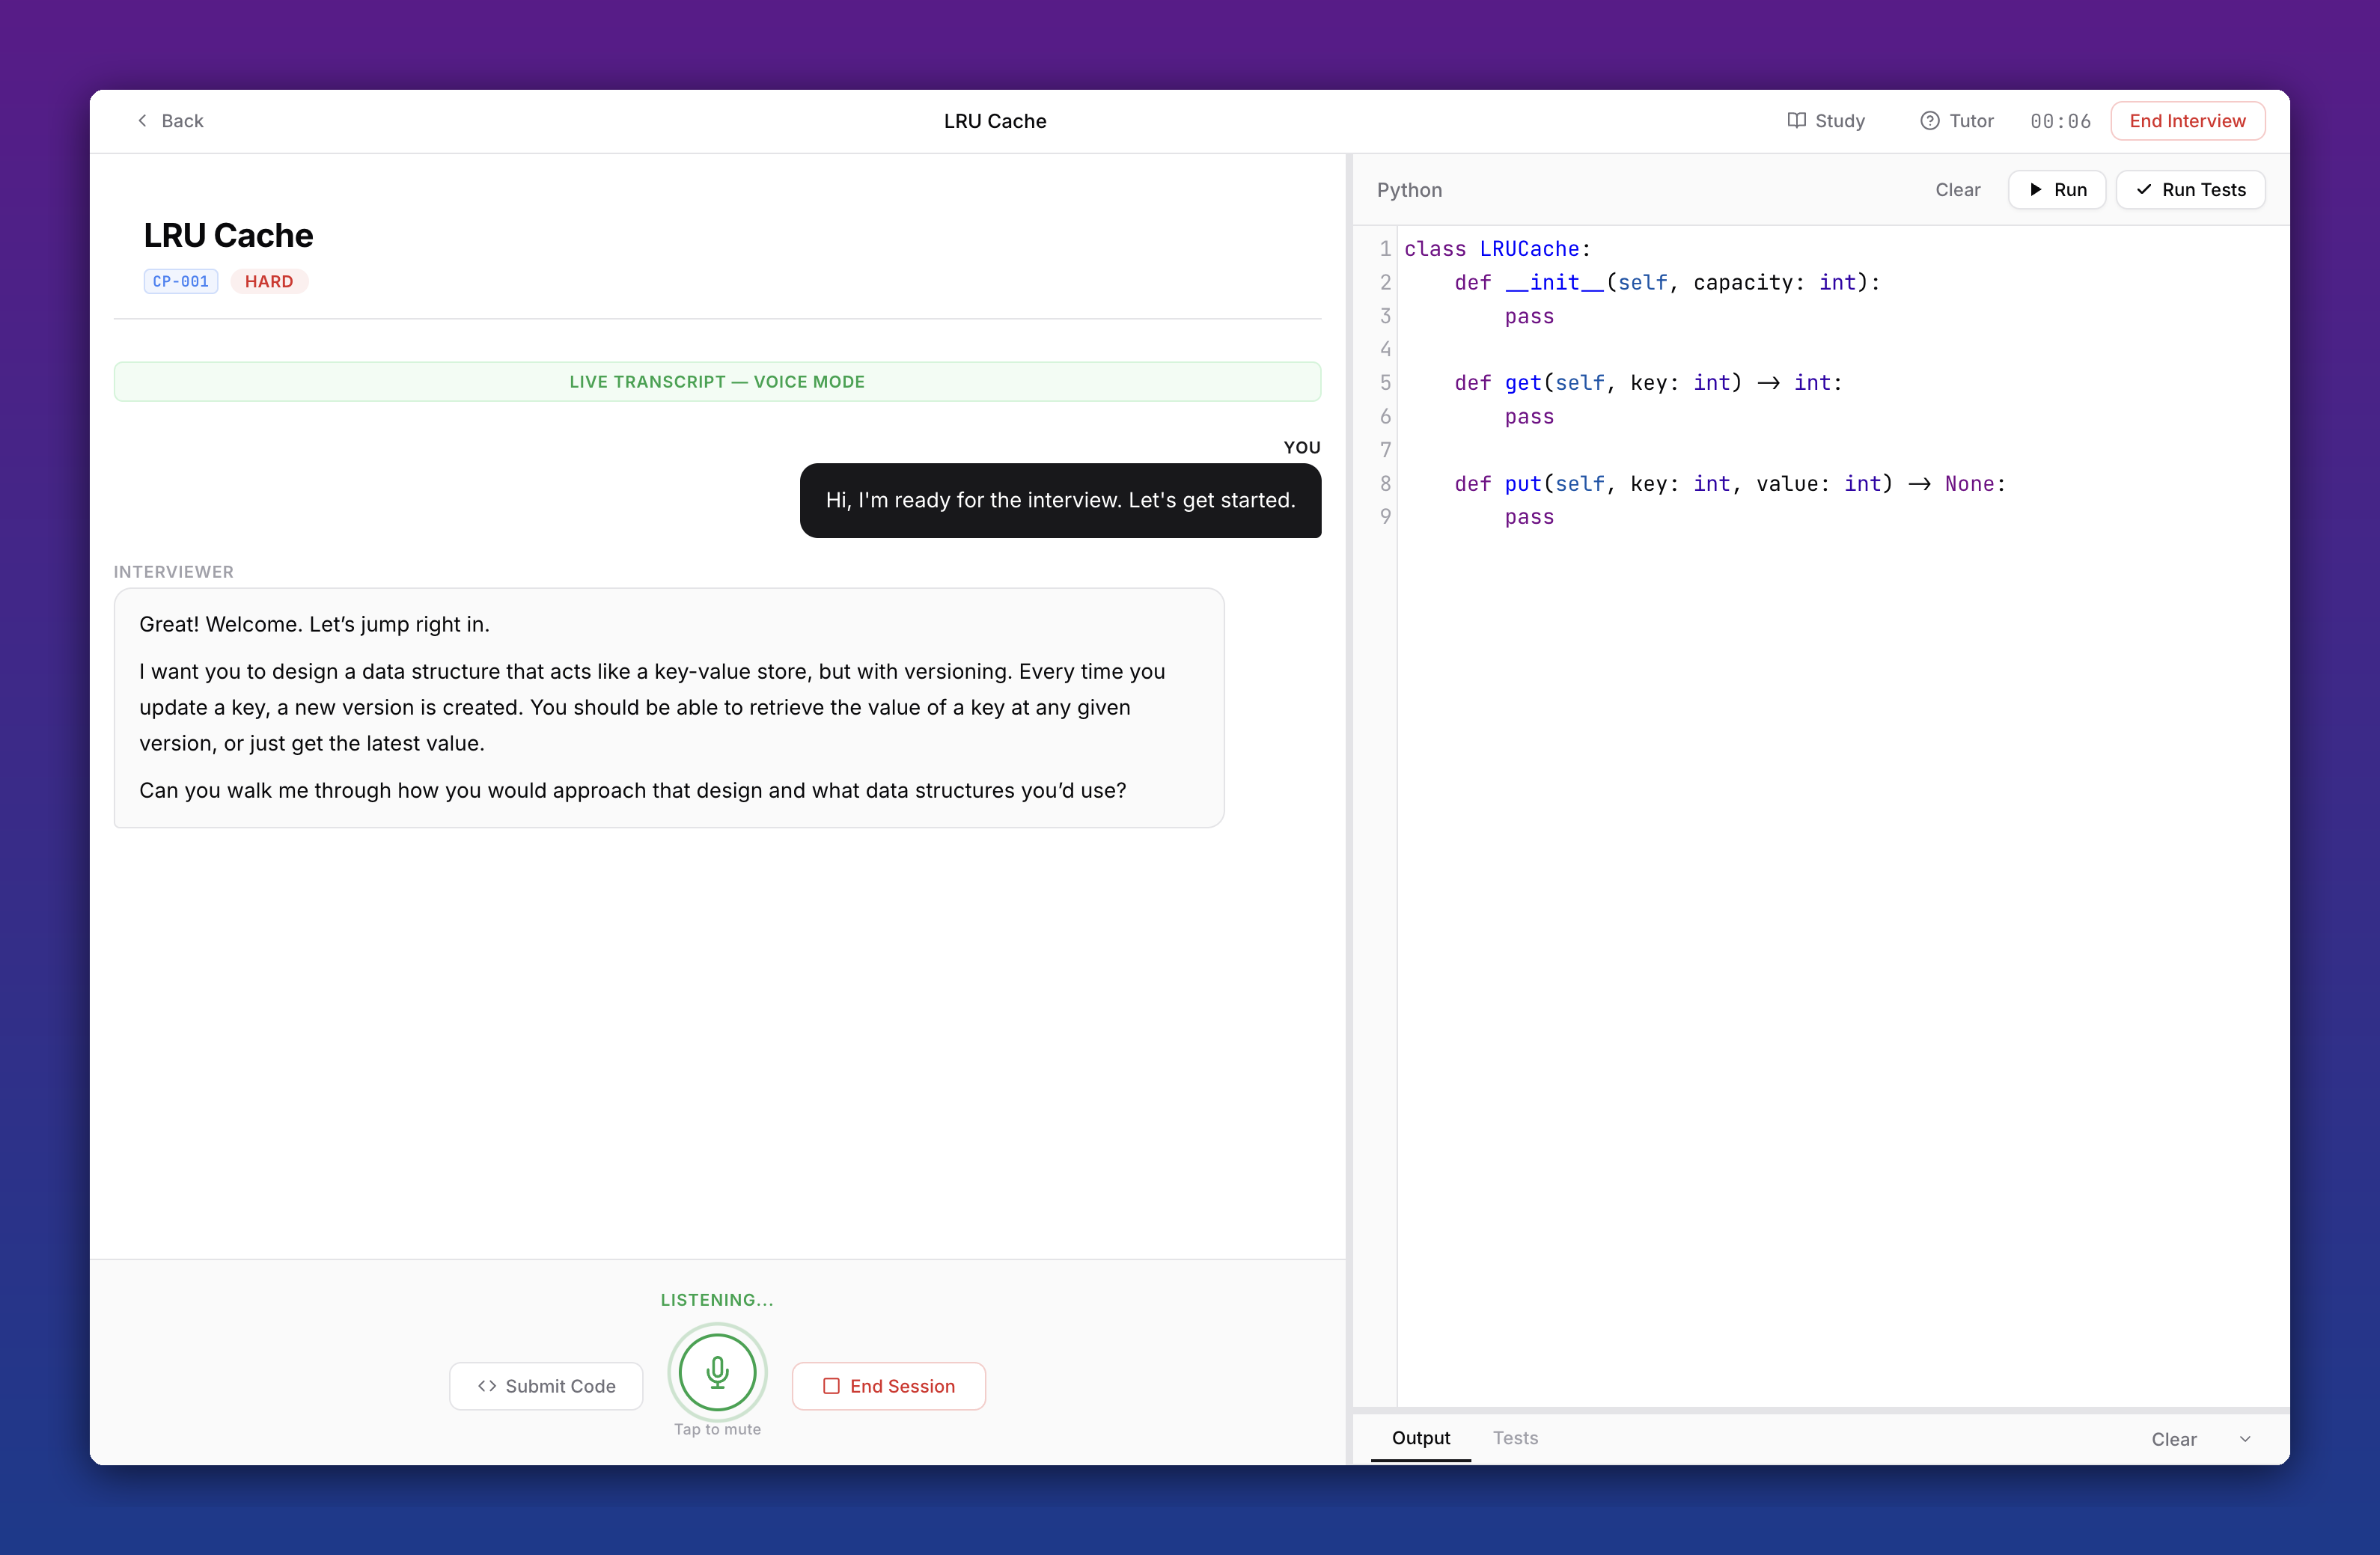Image resolution: width=2380 pixels, height=1555 pixels.
Task: Expand the output panel options chevron
Action: pyautogui.click(x=2244, y=1438)
